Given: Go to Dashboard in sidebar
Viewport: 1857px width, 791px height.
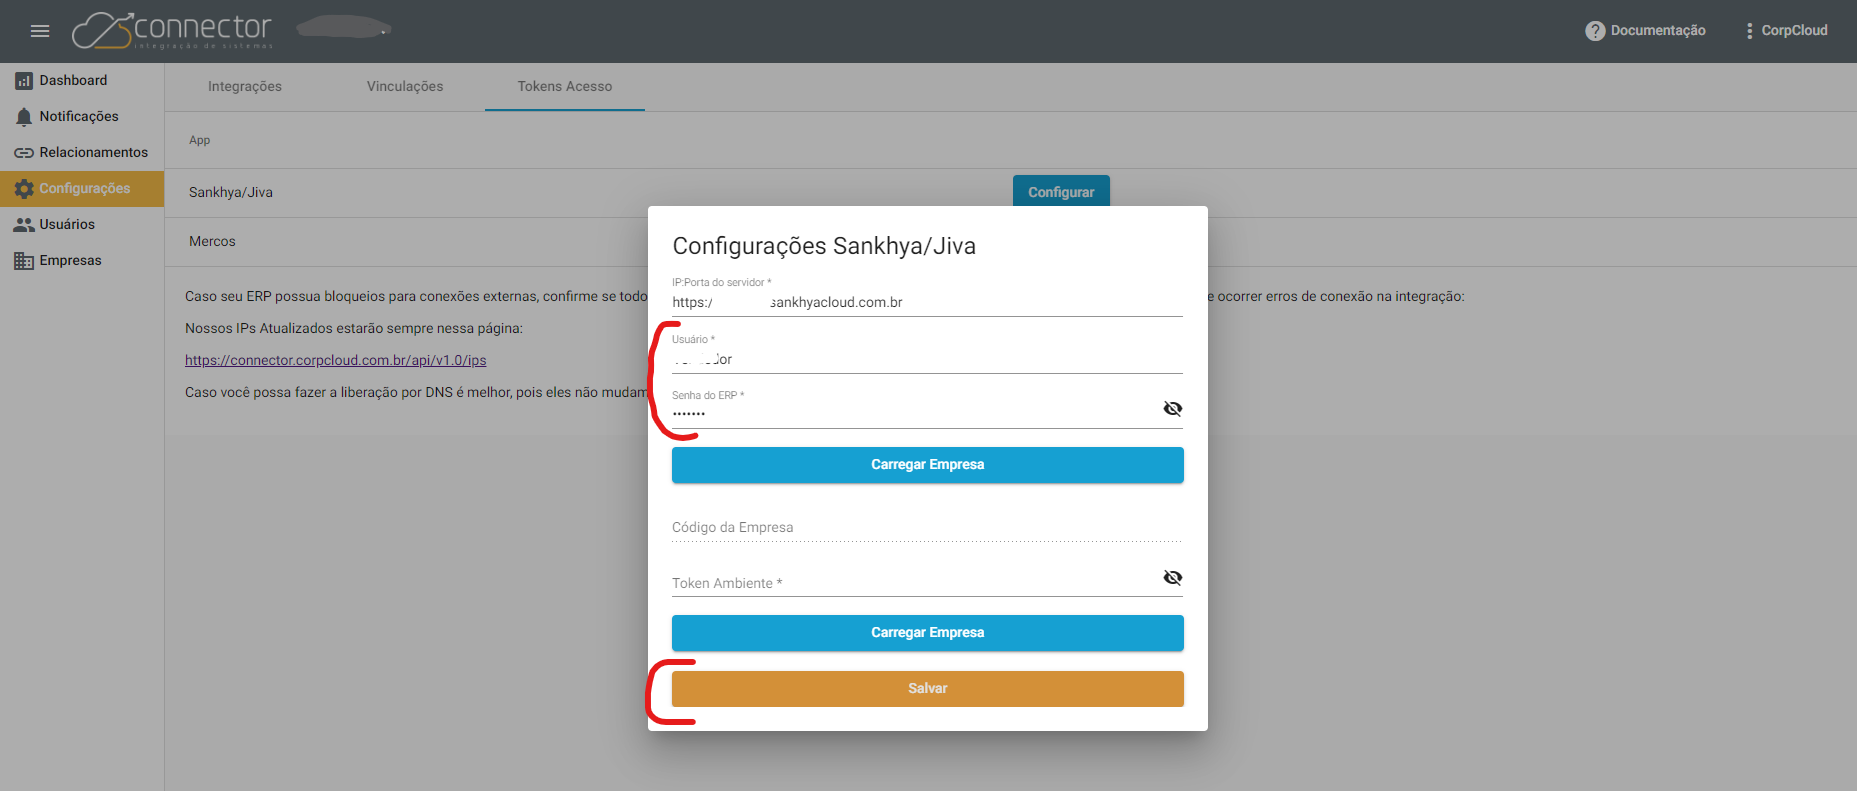Looking at the screenshot, I should (82, 80).
